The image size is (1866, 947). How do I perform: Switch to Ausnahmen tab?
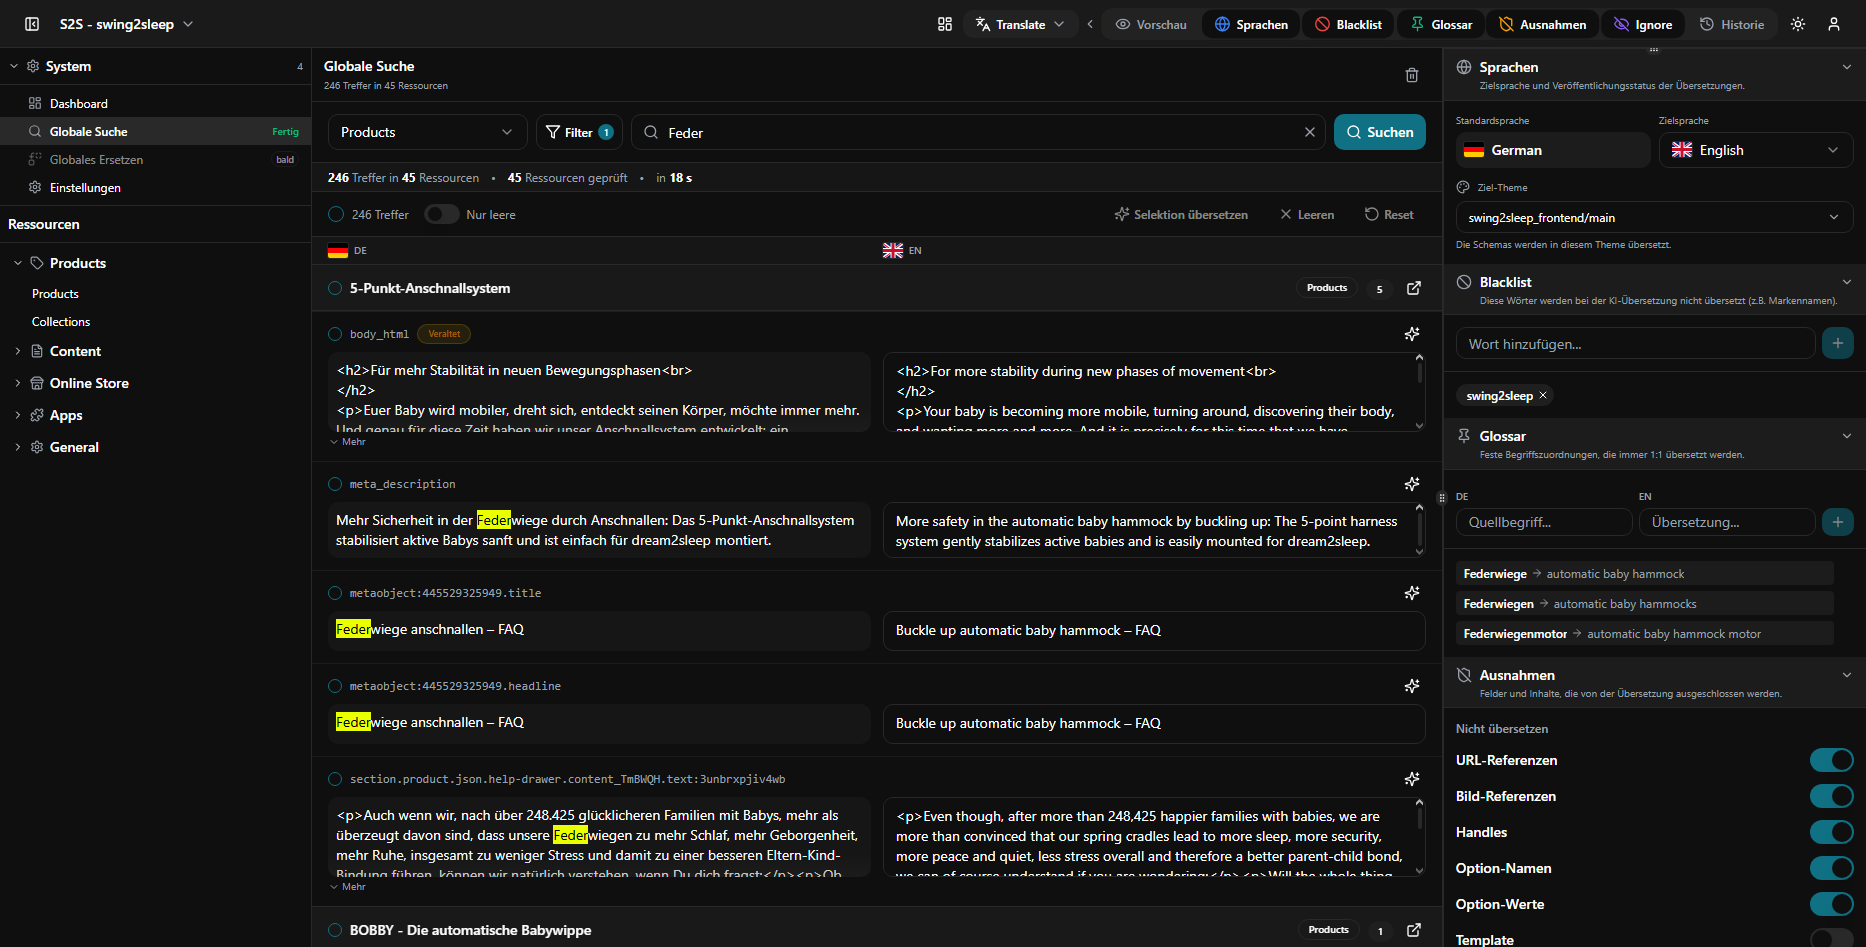[1542, 24]
